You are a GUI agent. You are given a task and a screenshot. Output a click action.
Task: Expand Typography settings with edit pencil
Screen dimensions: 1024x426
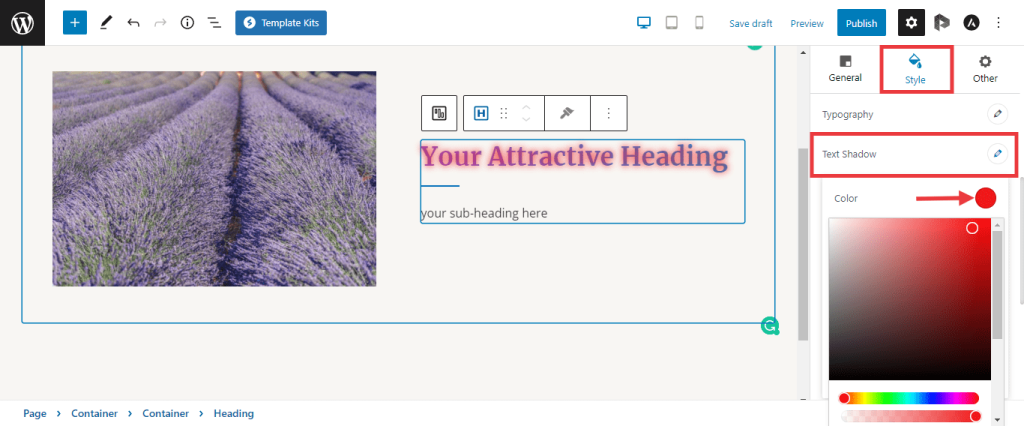click(996, 114)
